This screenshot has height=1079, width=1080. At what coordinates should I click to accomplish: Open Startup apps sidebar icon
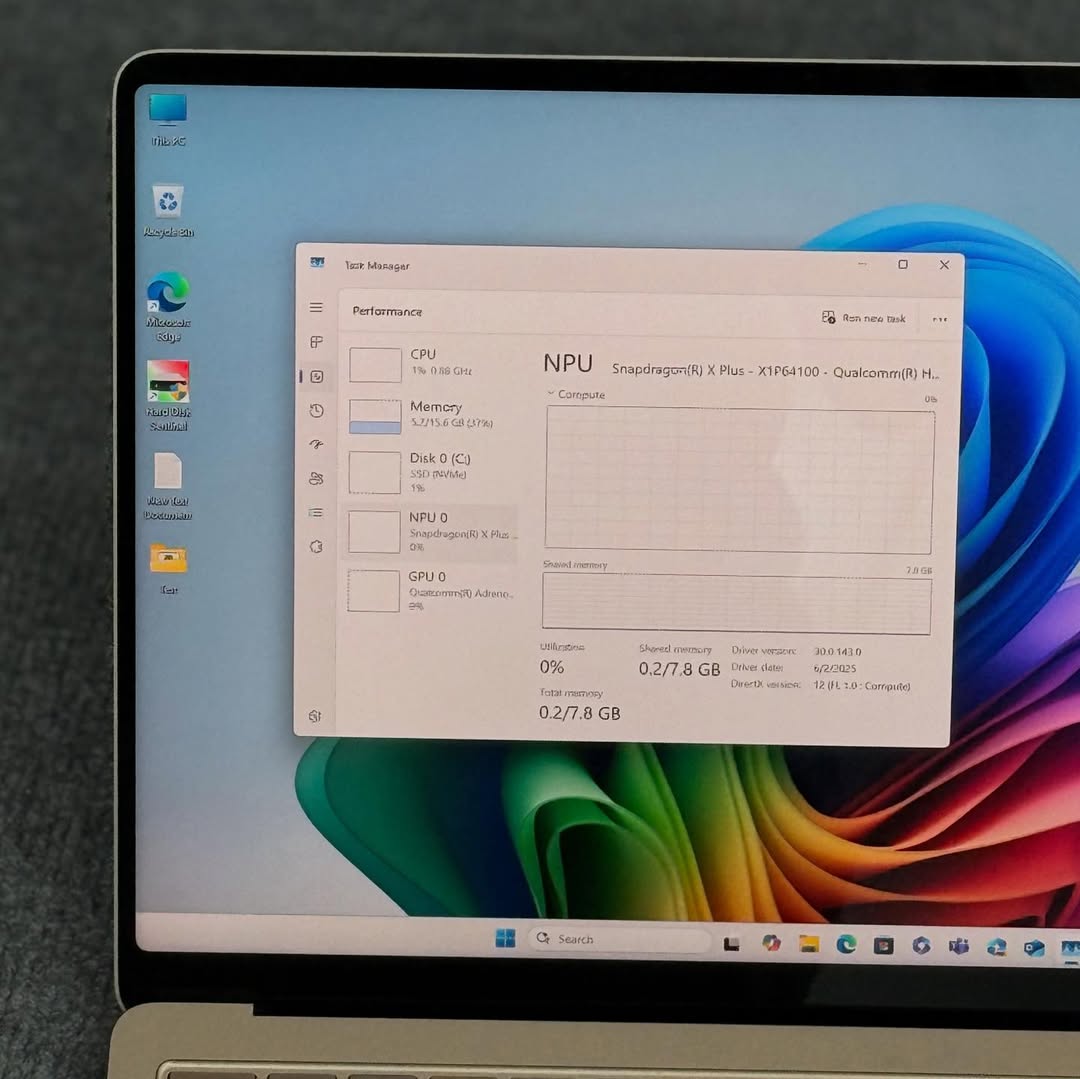point(316,445)
